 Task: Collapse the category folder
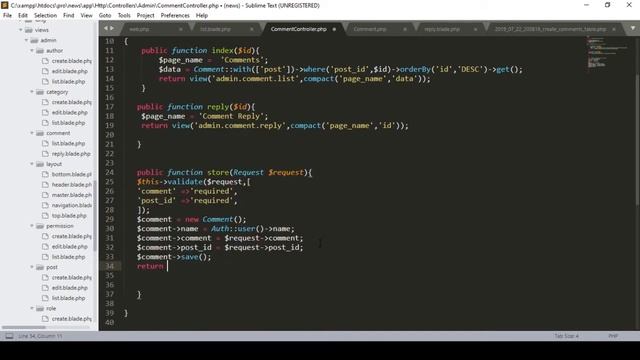(x=32, y=92)
